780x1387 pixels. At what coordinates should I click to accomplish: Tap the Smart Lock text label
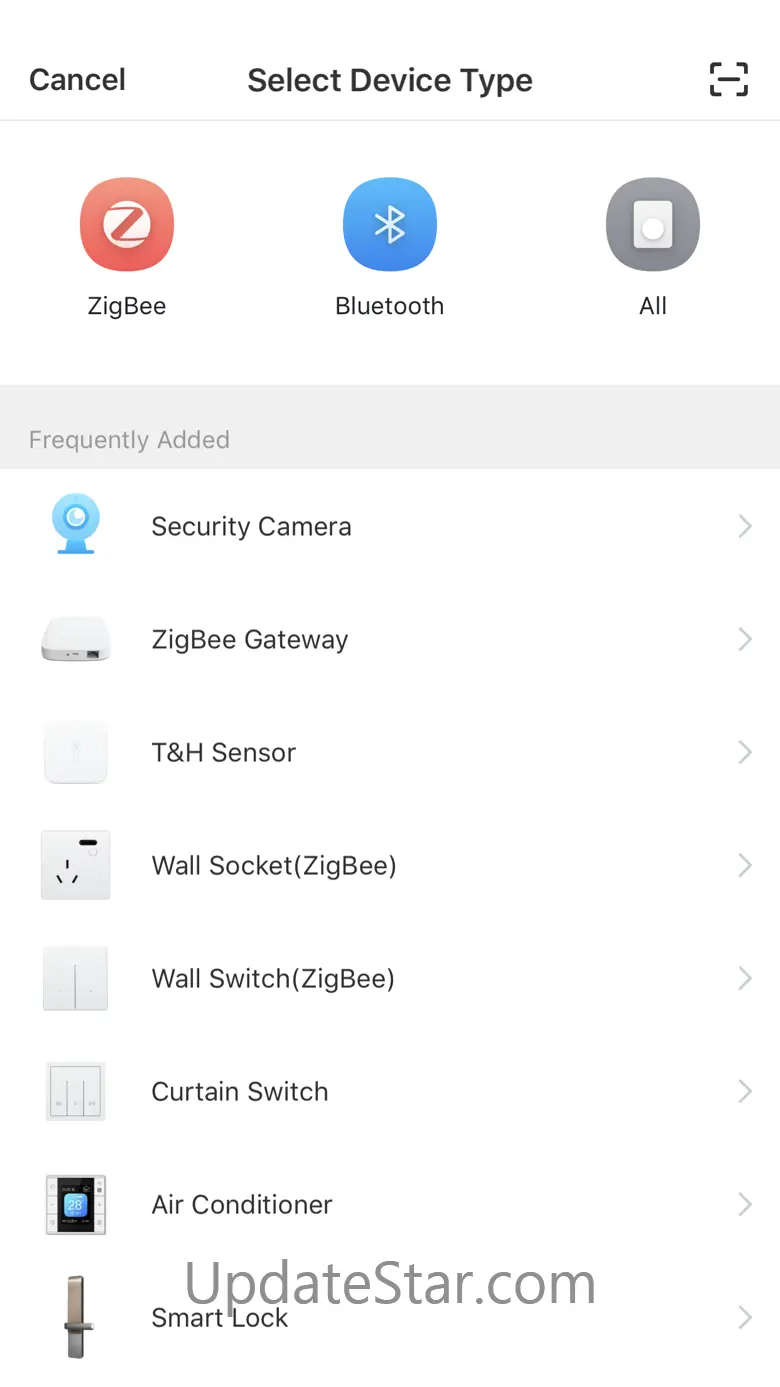(220, 1318)
